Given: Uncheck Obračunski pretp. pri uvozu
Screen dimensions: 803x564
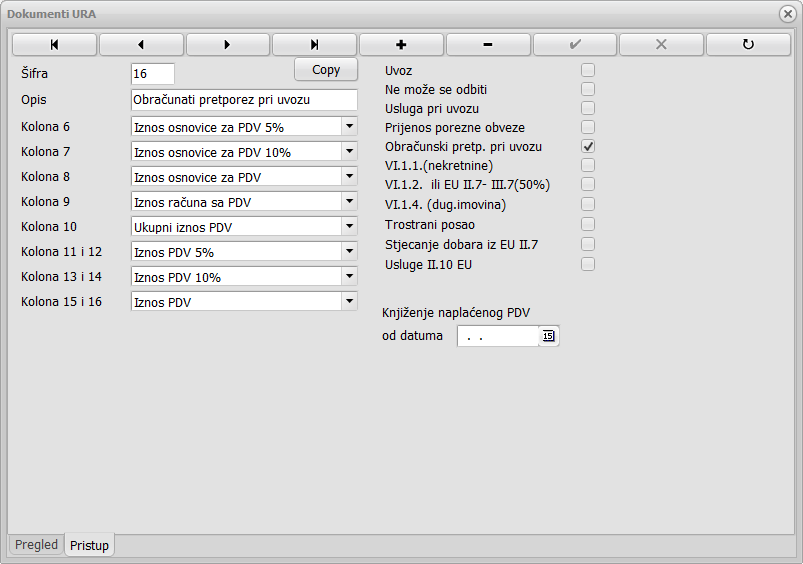Looking at the screenshot, I should (588, 147).
